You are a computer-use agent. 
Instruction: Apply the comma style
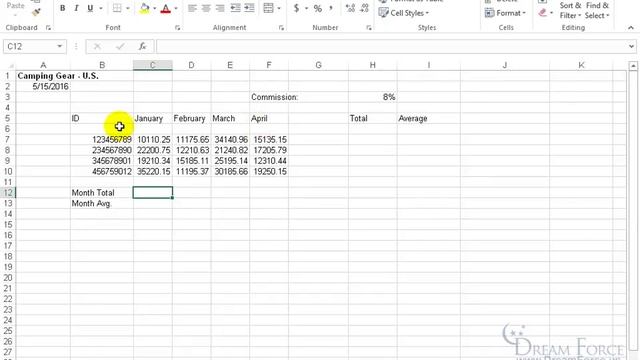[330, 8]
